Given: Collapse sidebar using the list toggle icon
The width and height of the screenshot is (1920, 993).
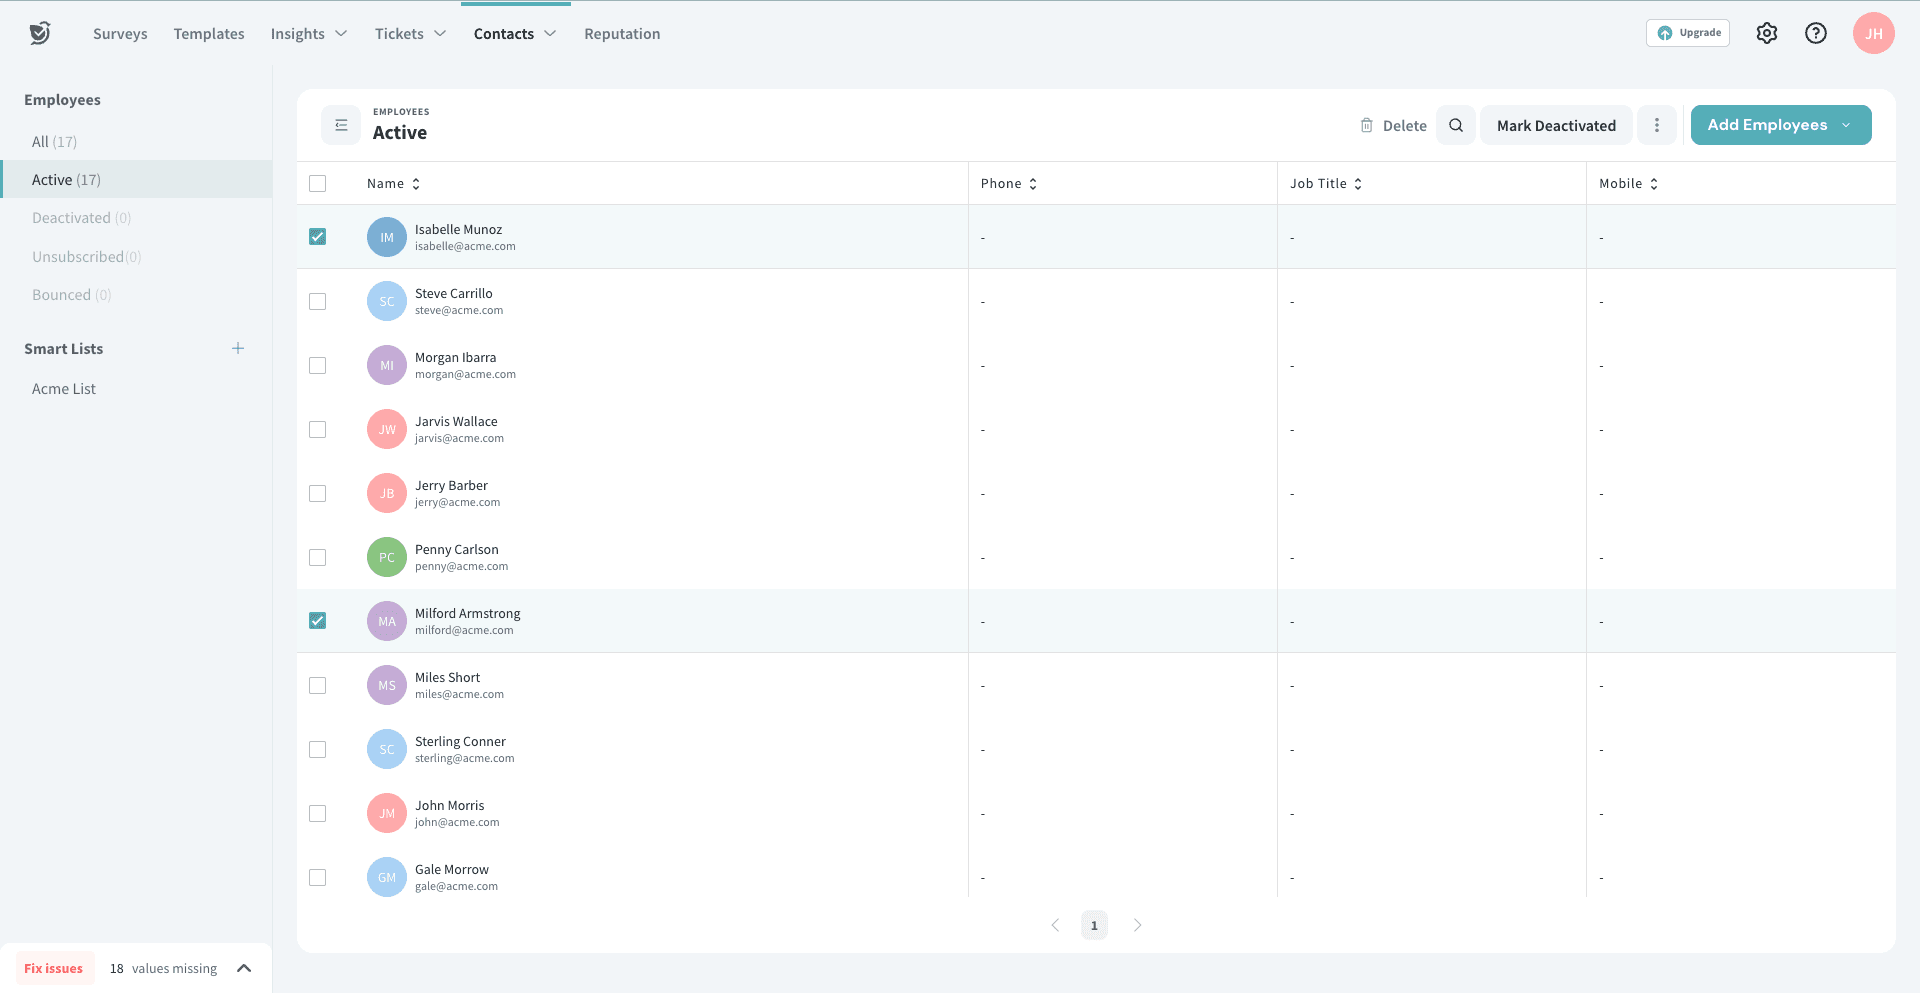Looking at the screenshot, I should pyautogui.click(x=341, y=125).
